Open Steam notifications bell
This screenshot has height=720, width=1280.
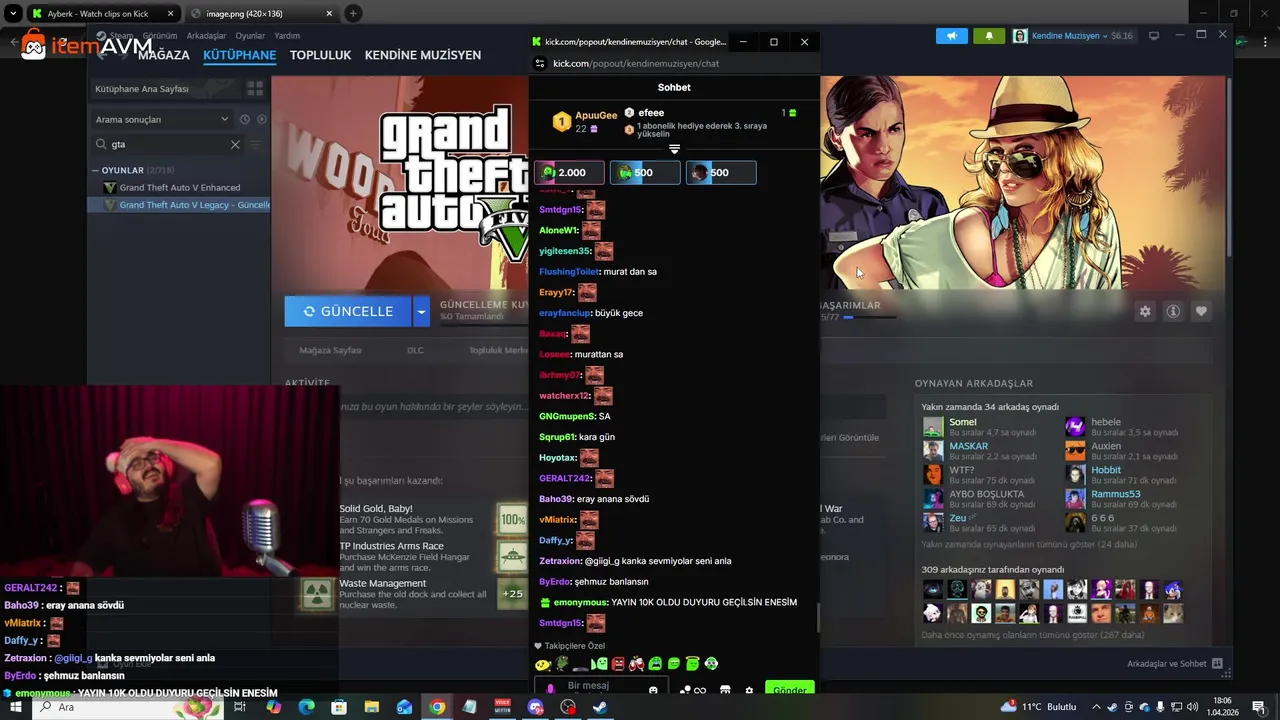(x=989, y=36)
